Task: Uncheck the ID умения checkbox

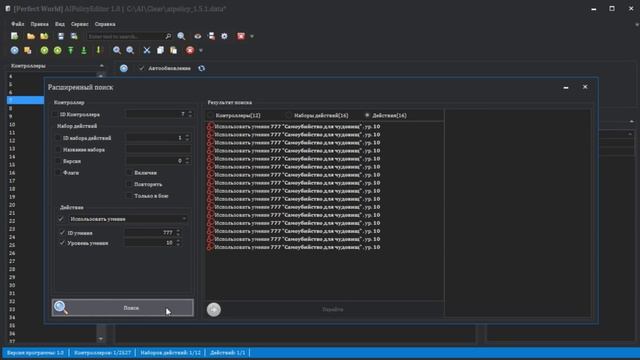Action: pyautogui.click(x=62, y=233)
